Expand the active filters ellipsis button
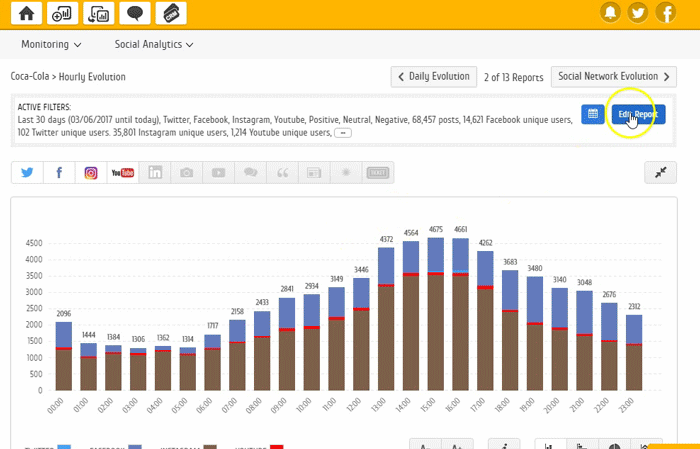This screenshot has height=449, width=700. (342, 132)
